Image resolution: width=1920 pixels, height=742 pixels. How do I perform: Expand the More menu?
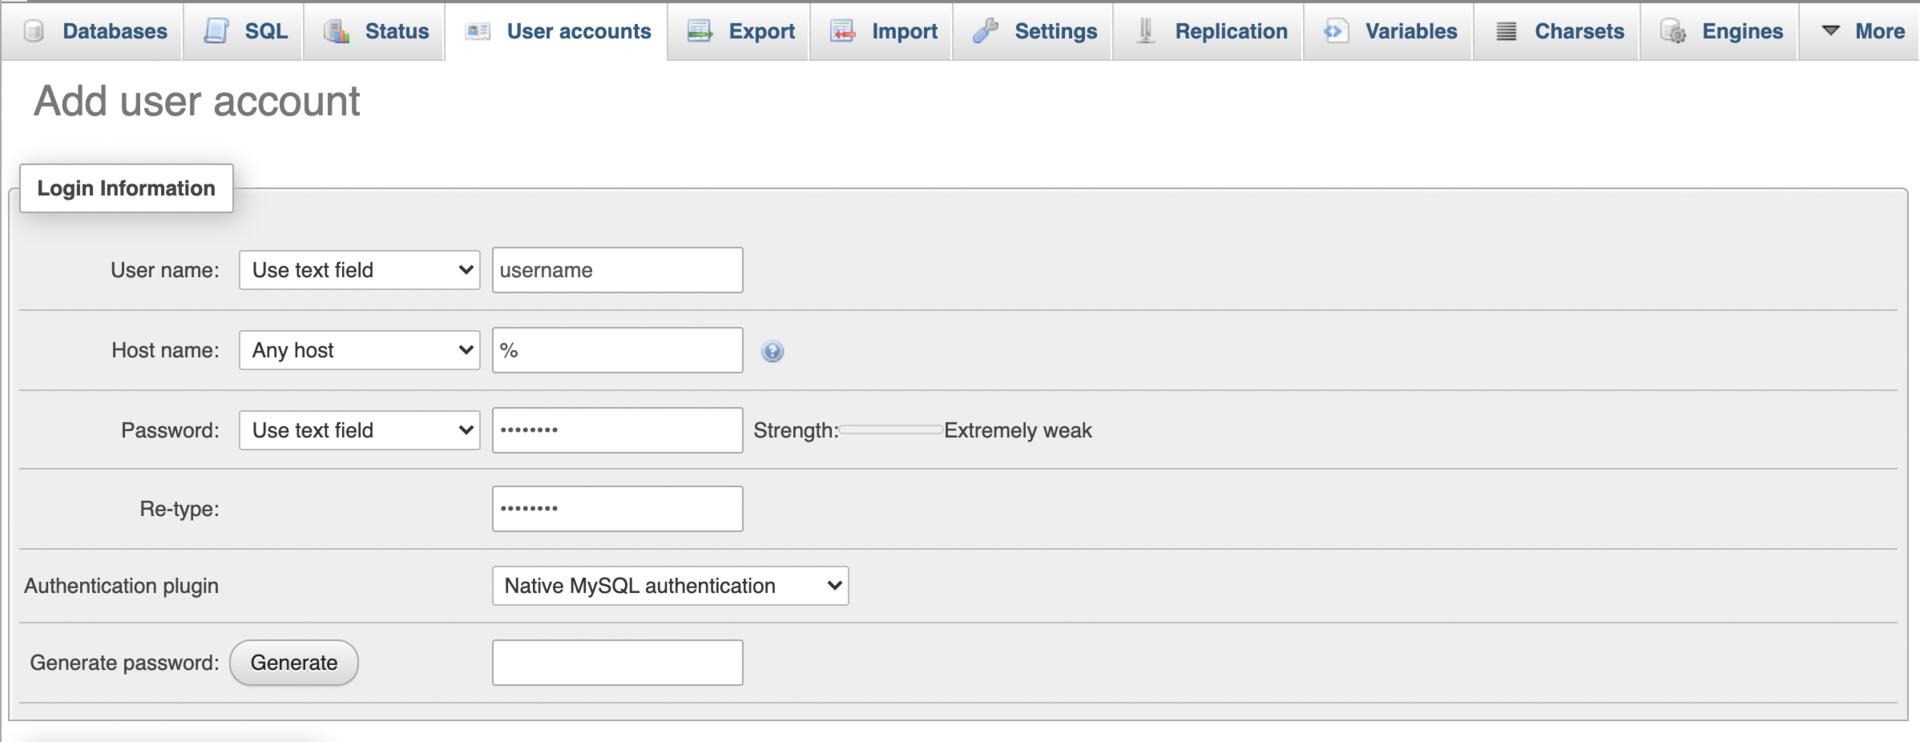pos(1863,31)
